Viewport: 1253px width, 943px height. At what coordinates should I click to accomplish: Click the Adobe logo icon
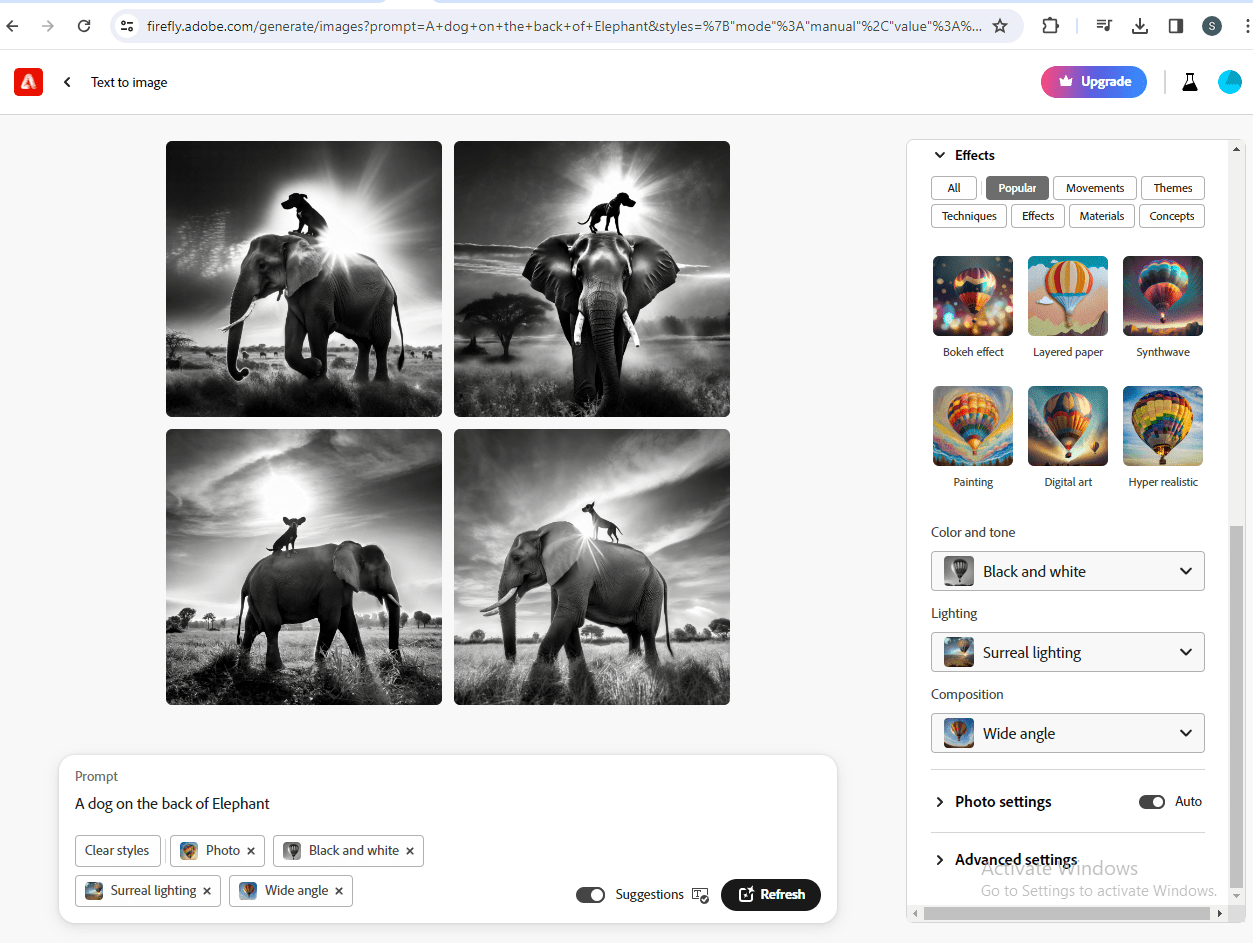pos(28,82)
